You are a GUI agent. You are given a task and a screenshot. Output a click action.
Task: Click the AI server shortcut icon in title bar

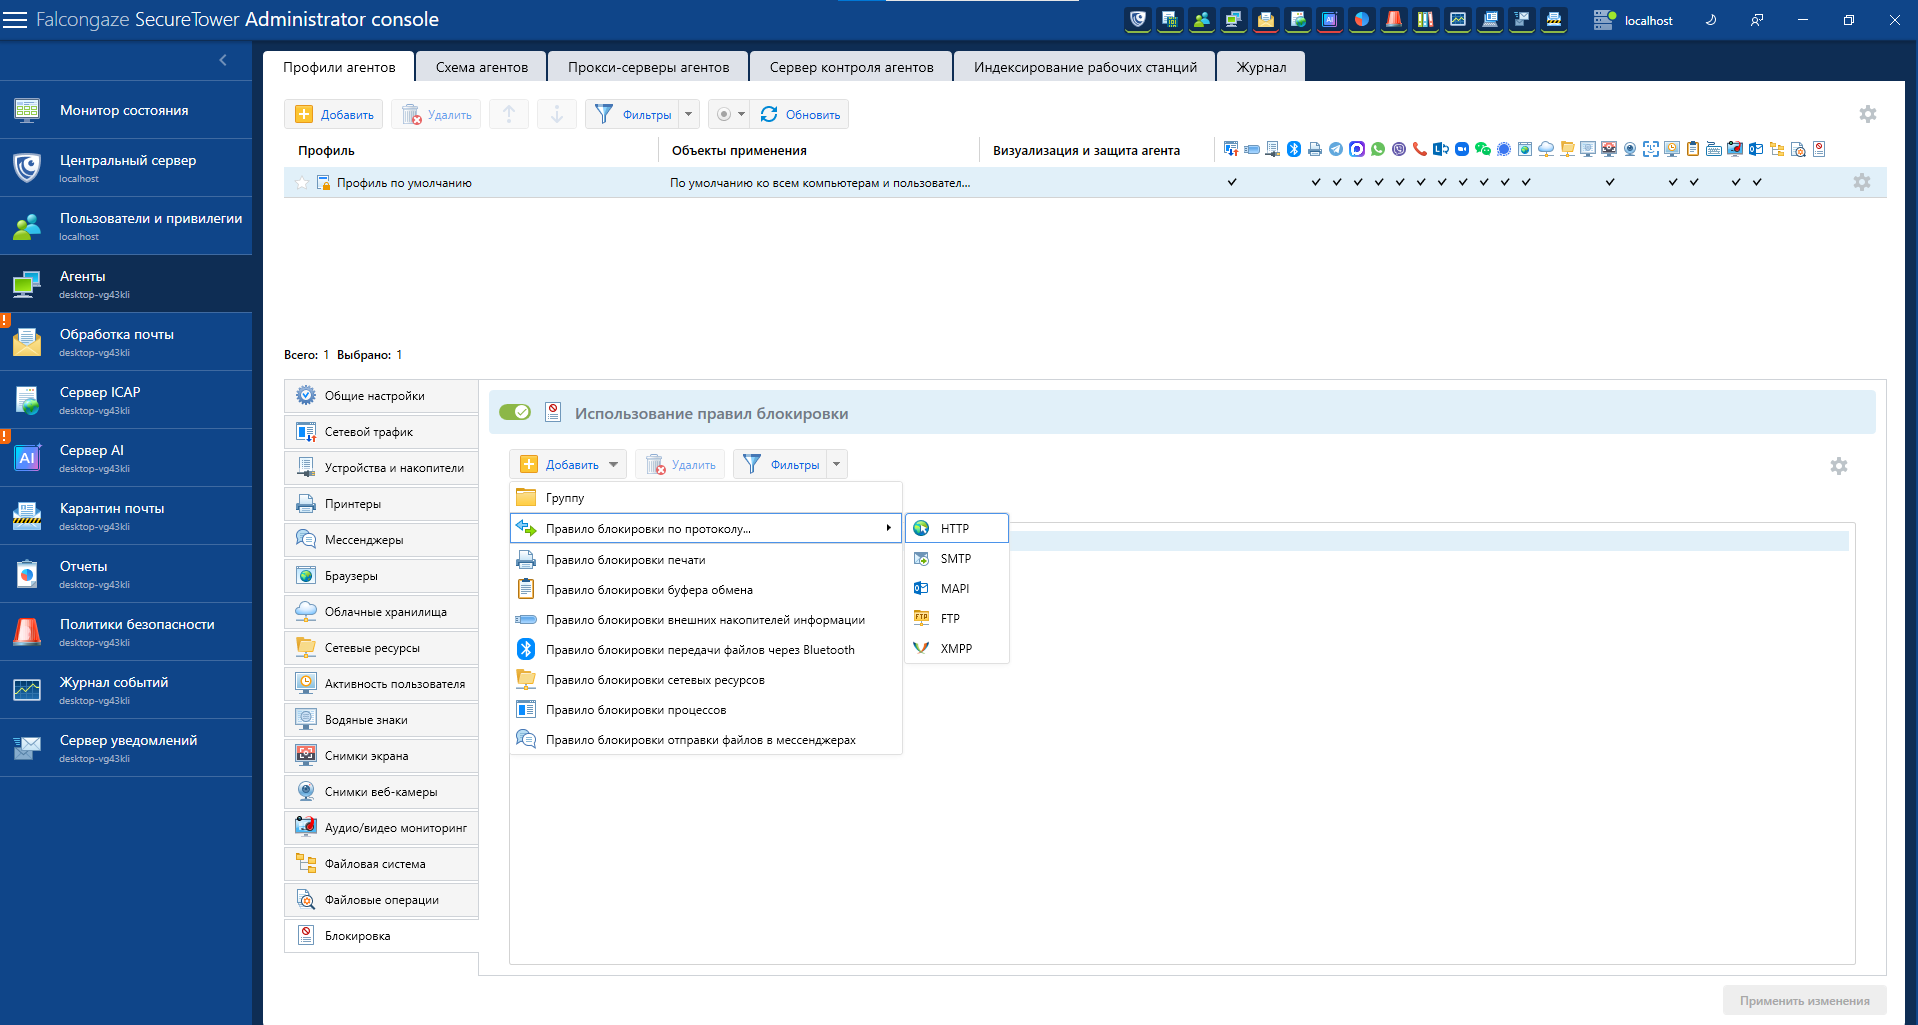[x=1330, y=20]
